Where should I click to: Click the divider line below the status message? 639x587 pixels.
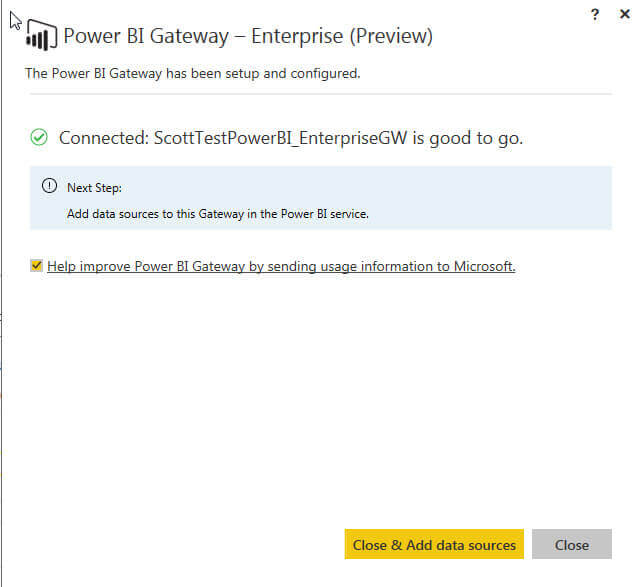(320, 94)
